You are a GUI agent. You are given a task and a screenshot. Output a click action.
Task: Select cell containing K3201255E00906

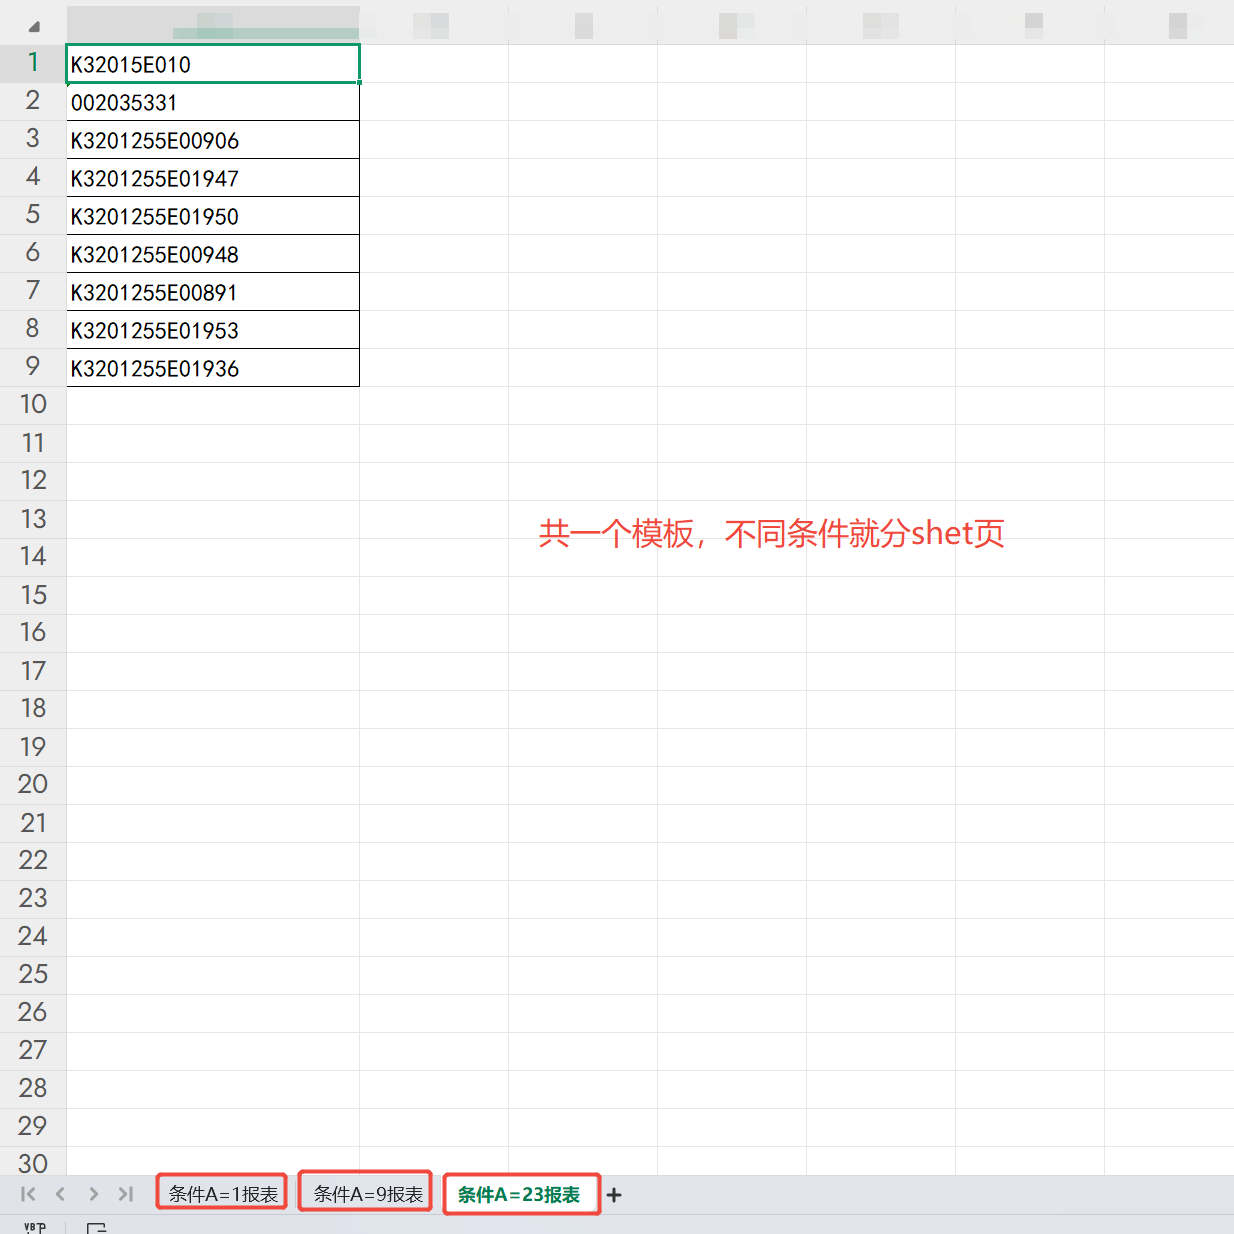point(213,140)
